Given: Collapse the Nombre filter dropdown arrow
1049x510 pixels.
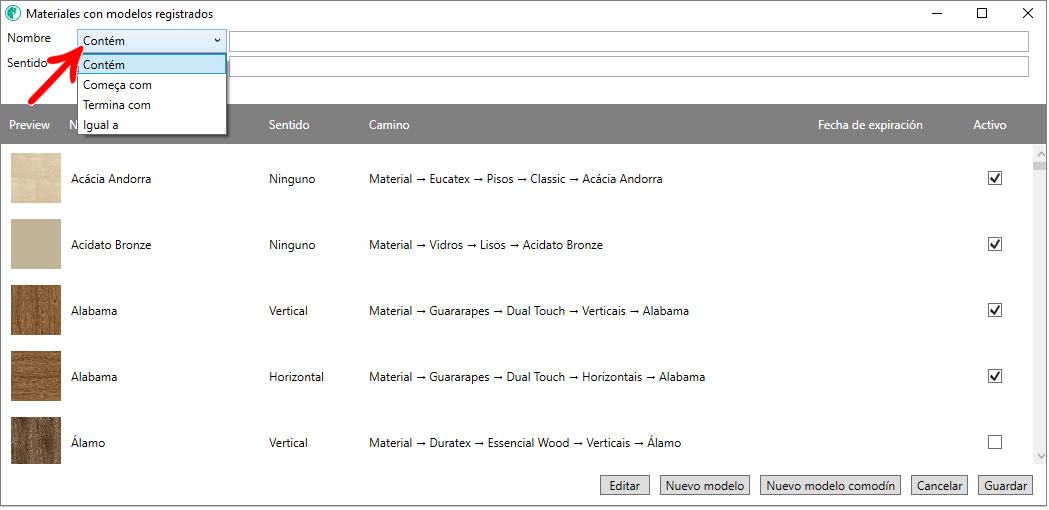Looking at the screenshot, I should (216, 41).
